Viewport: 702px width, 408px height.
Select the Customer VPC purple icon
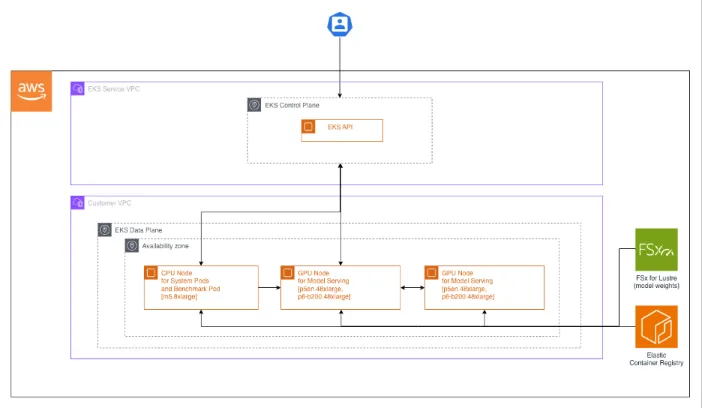point(77,202)
